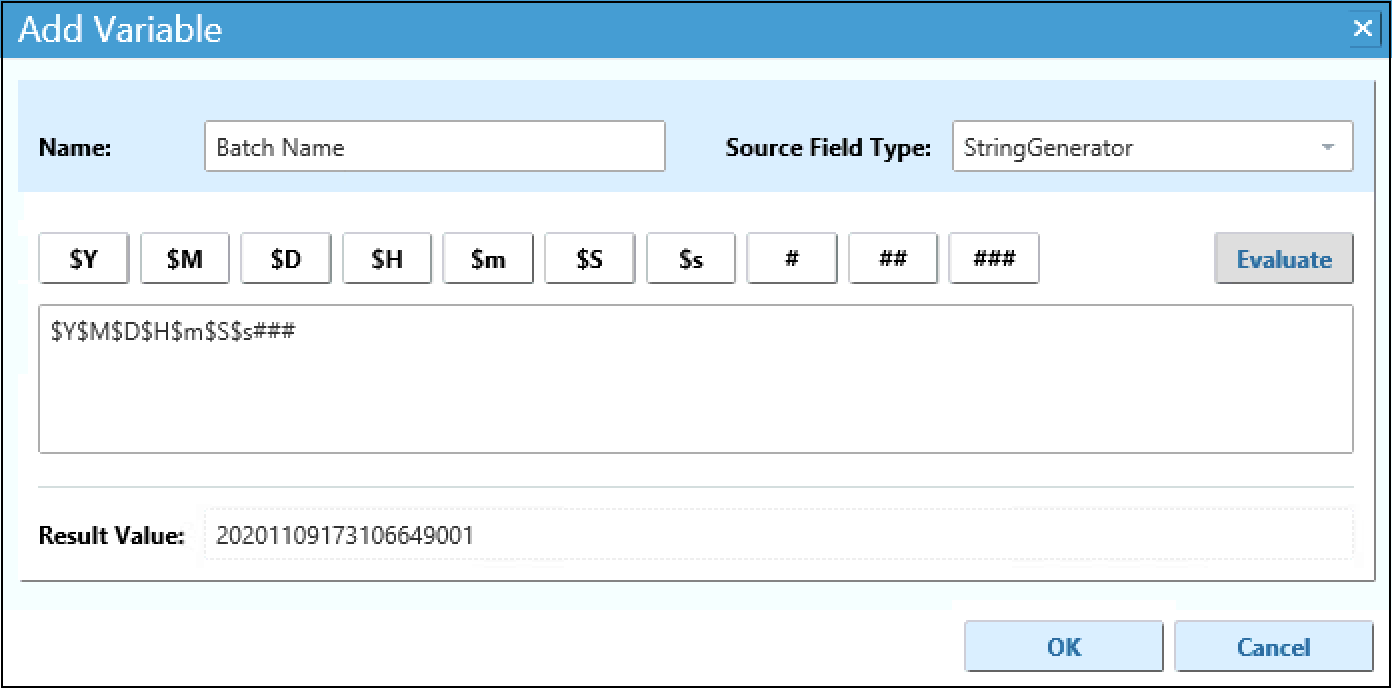Close the Add Variable dialog
Viewport: 1392px width, 690px height.
(1362, 28)
